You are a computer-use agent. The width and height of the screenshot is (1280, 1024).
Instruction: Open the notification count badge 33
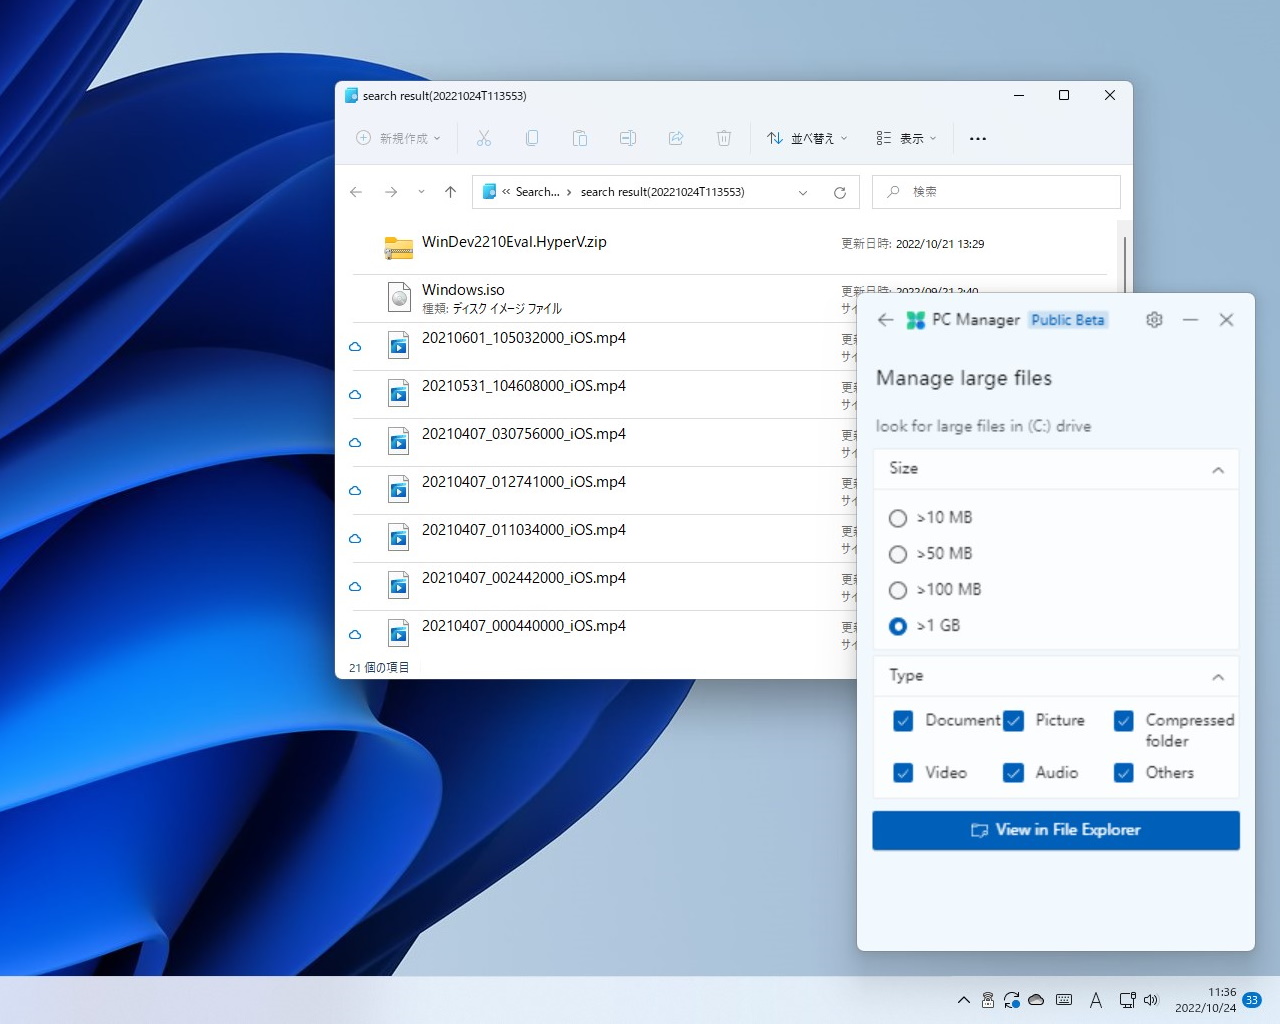tap(1252, 1000)
